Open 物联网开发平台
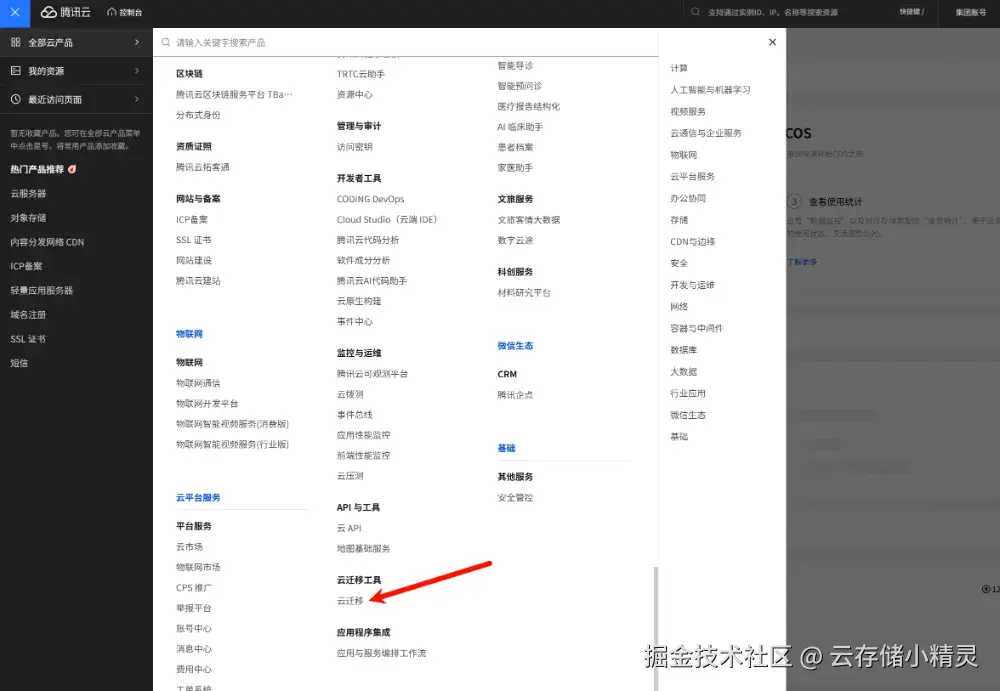This screenshot has height=691, width=1000. [x=207, y=404]
